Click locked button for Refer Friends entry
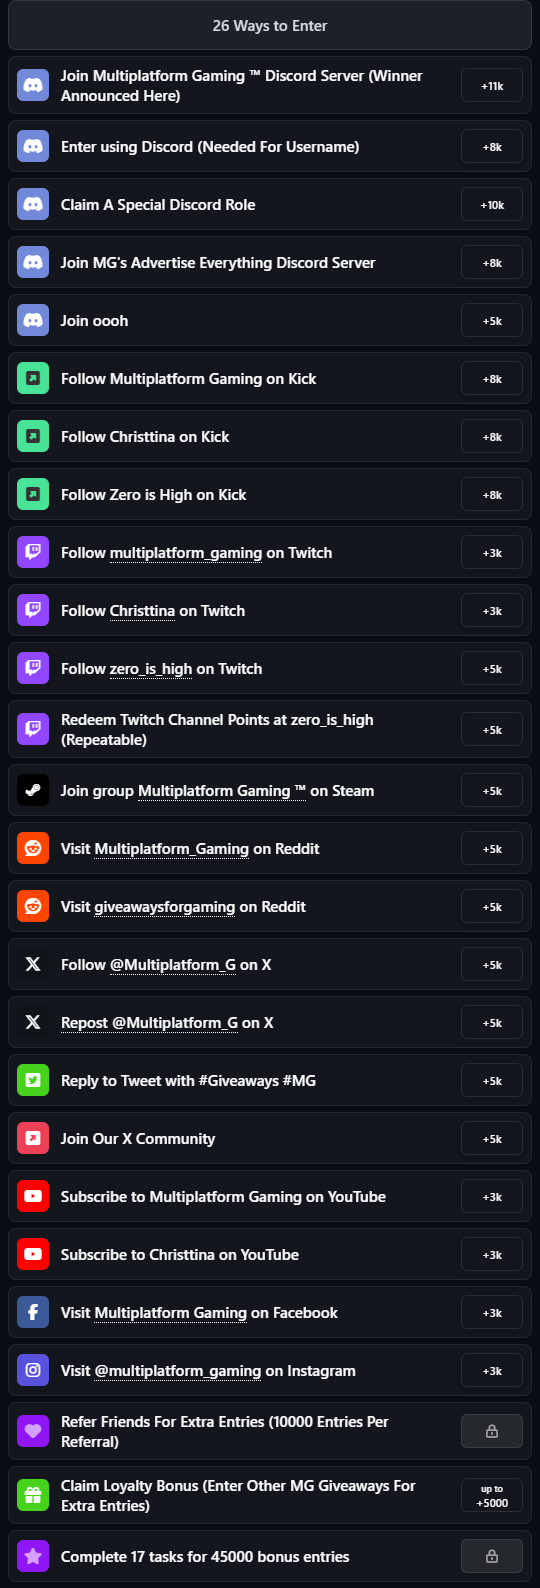540x1588 pixels. point(492,1432)
